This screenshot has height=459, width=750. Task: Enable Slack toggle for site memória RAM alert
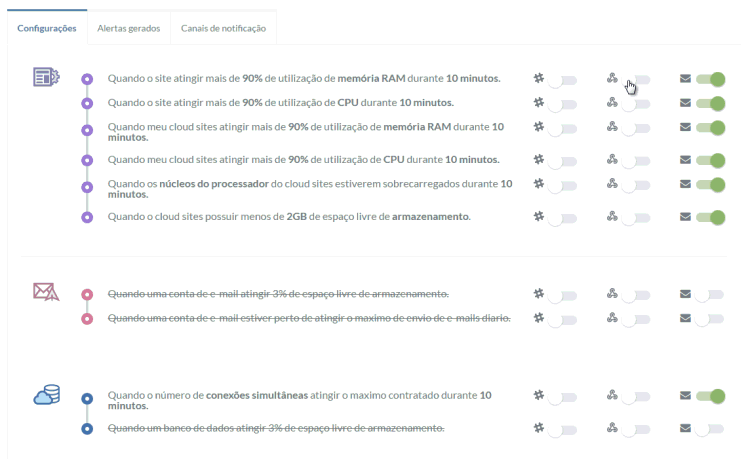(562, 80)
